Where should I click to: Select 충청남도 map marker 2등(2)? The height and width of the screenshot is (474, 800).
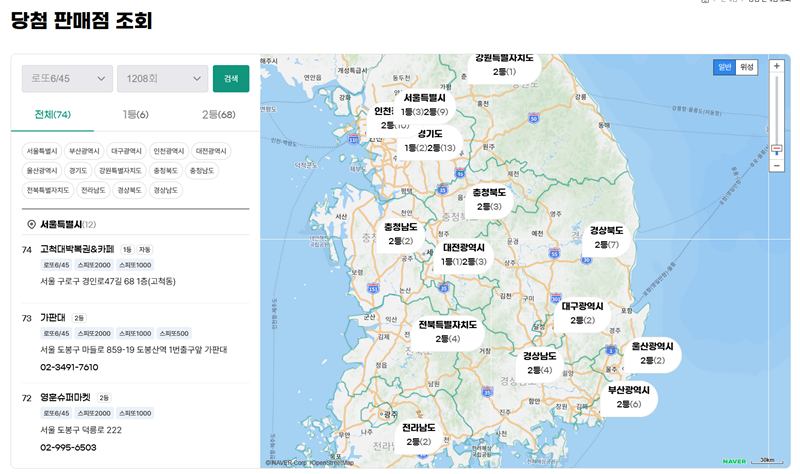coord(401,234)
